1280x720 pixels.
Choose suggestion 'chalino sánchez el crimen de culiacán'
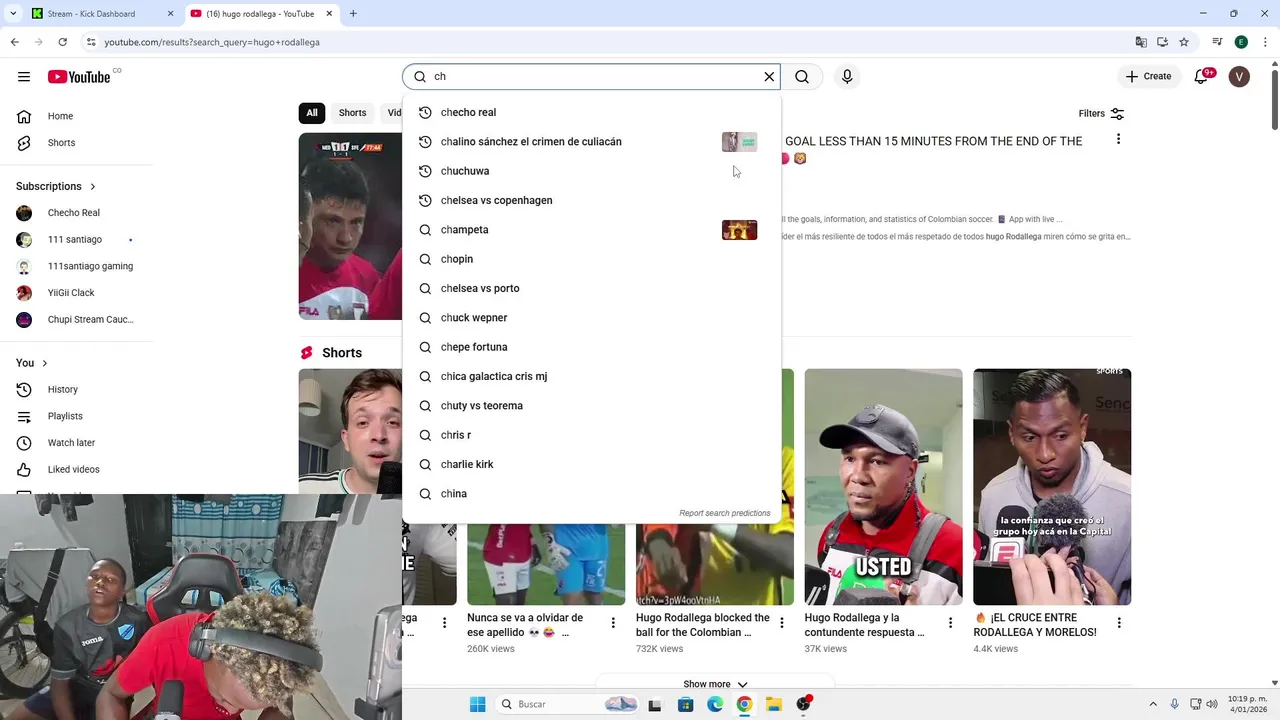(x=591, y=142)
